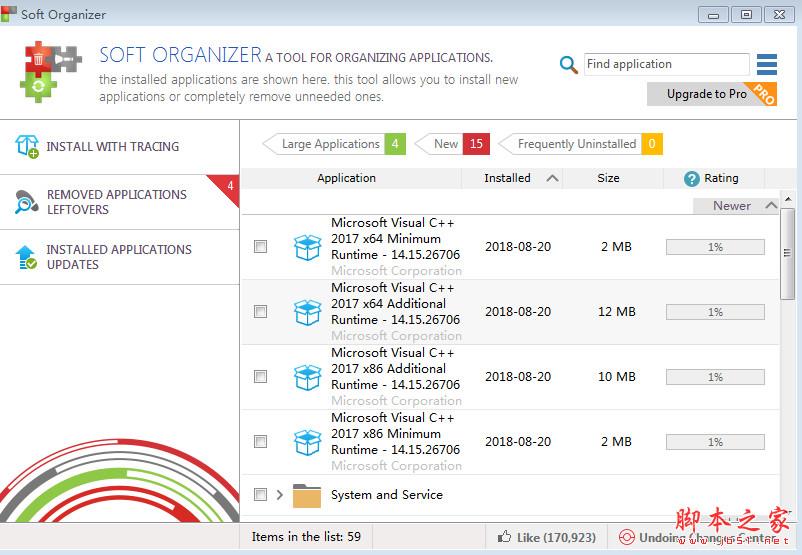Viewport: 802px width, 555px height.
Task: Click the Find application search field
Action: pos(666,64)
